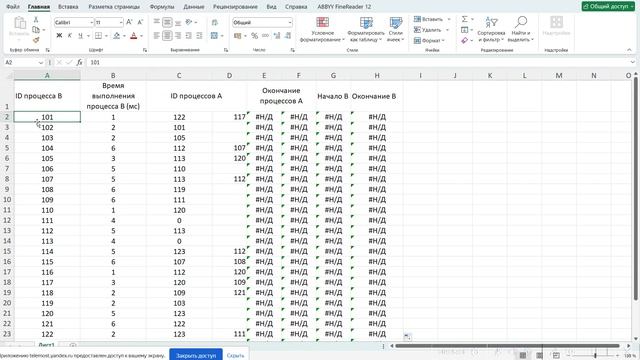The width and height of the screenshot is (640, 360).
Task: Open the font size dropdown
Action: pyautogui.click(x=121, y=22)
